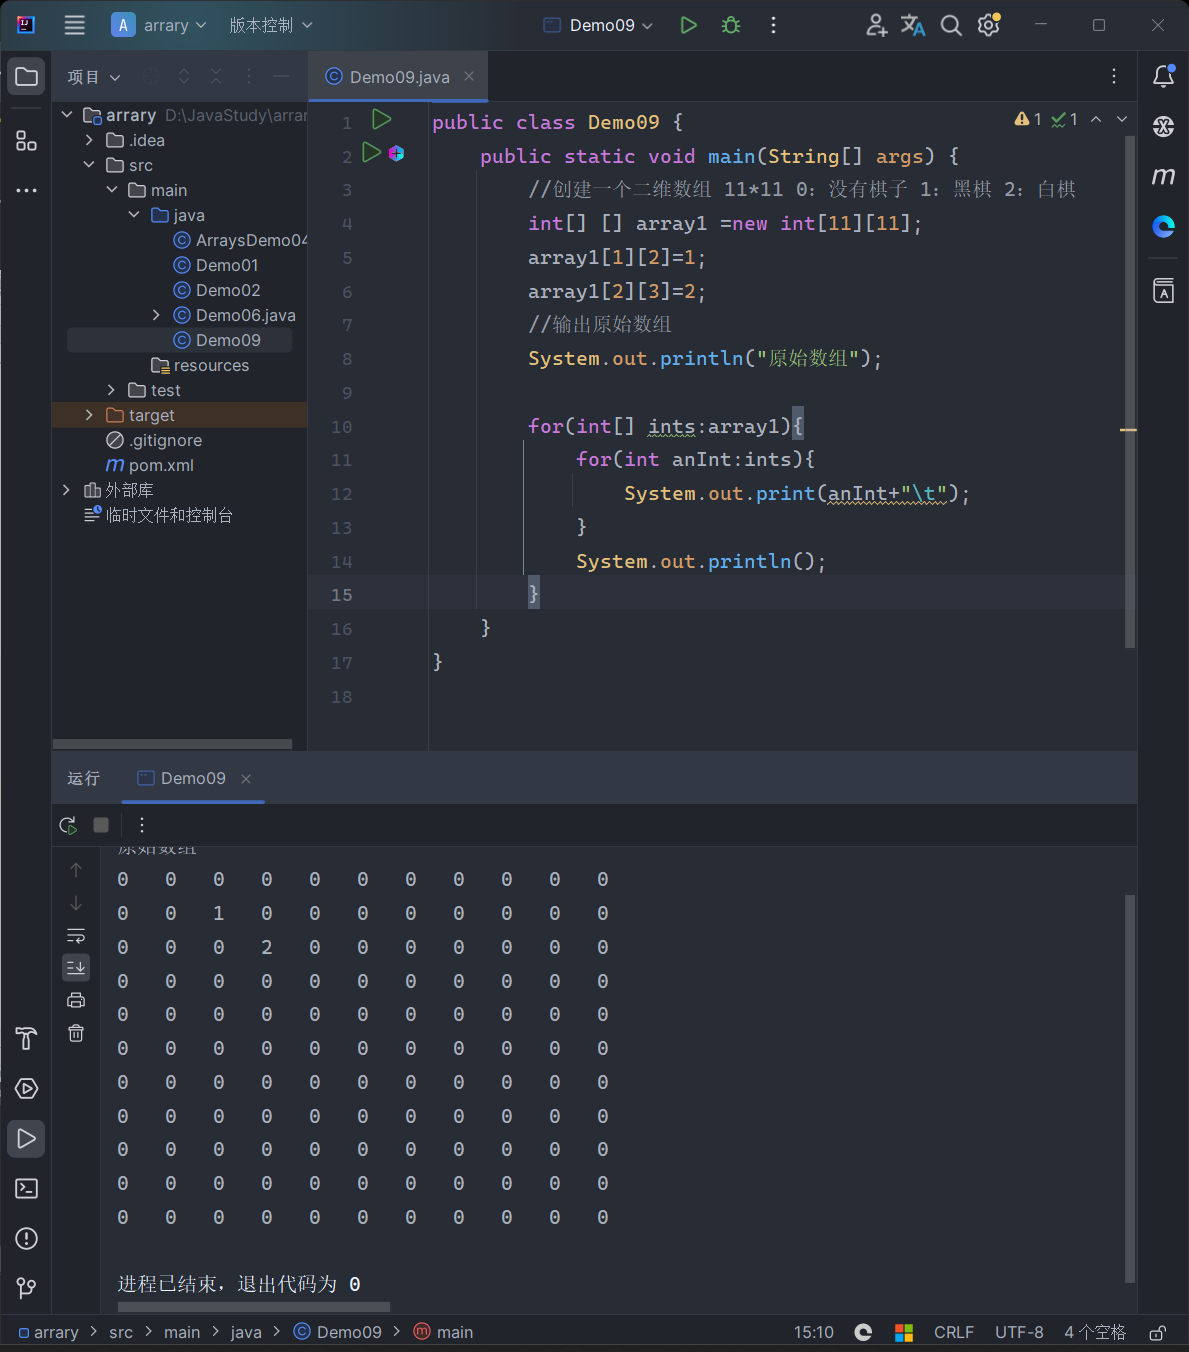1189x1352 pixels.
Task: Clear run console output with trash icon
Action: [x=76, y=1033]
